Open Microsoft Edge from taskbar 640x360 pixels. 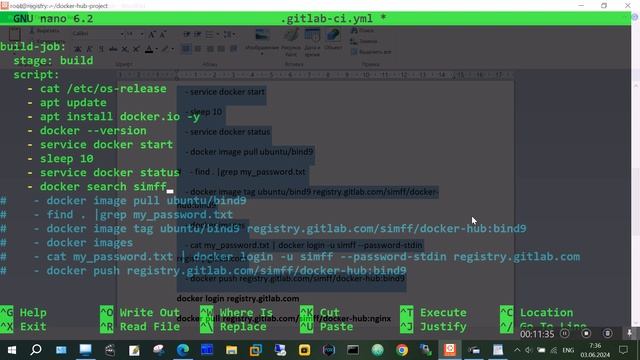point(183,350)
